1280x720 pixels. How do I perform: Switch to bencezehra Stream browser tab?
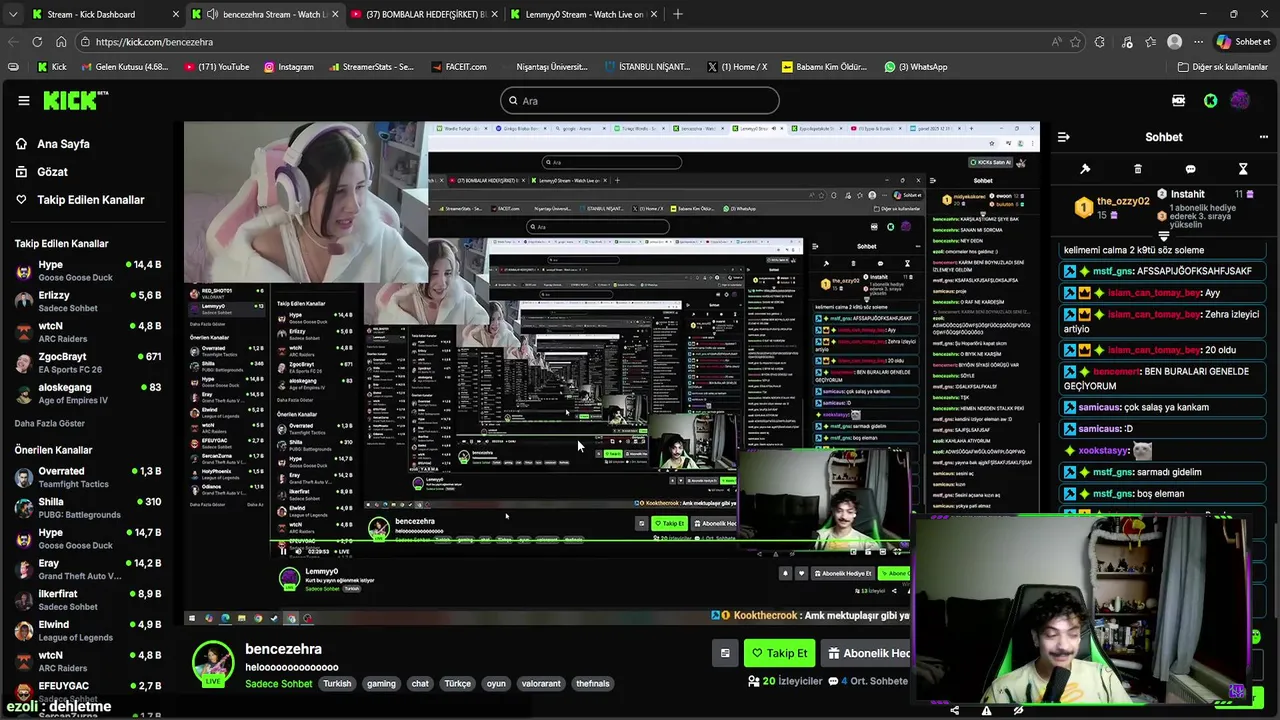(x=267, y=14)
